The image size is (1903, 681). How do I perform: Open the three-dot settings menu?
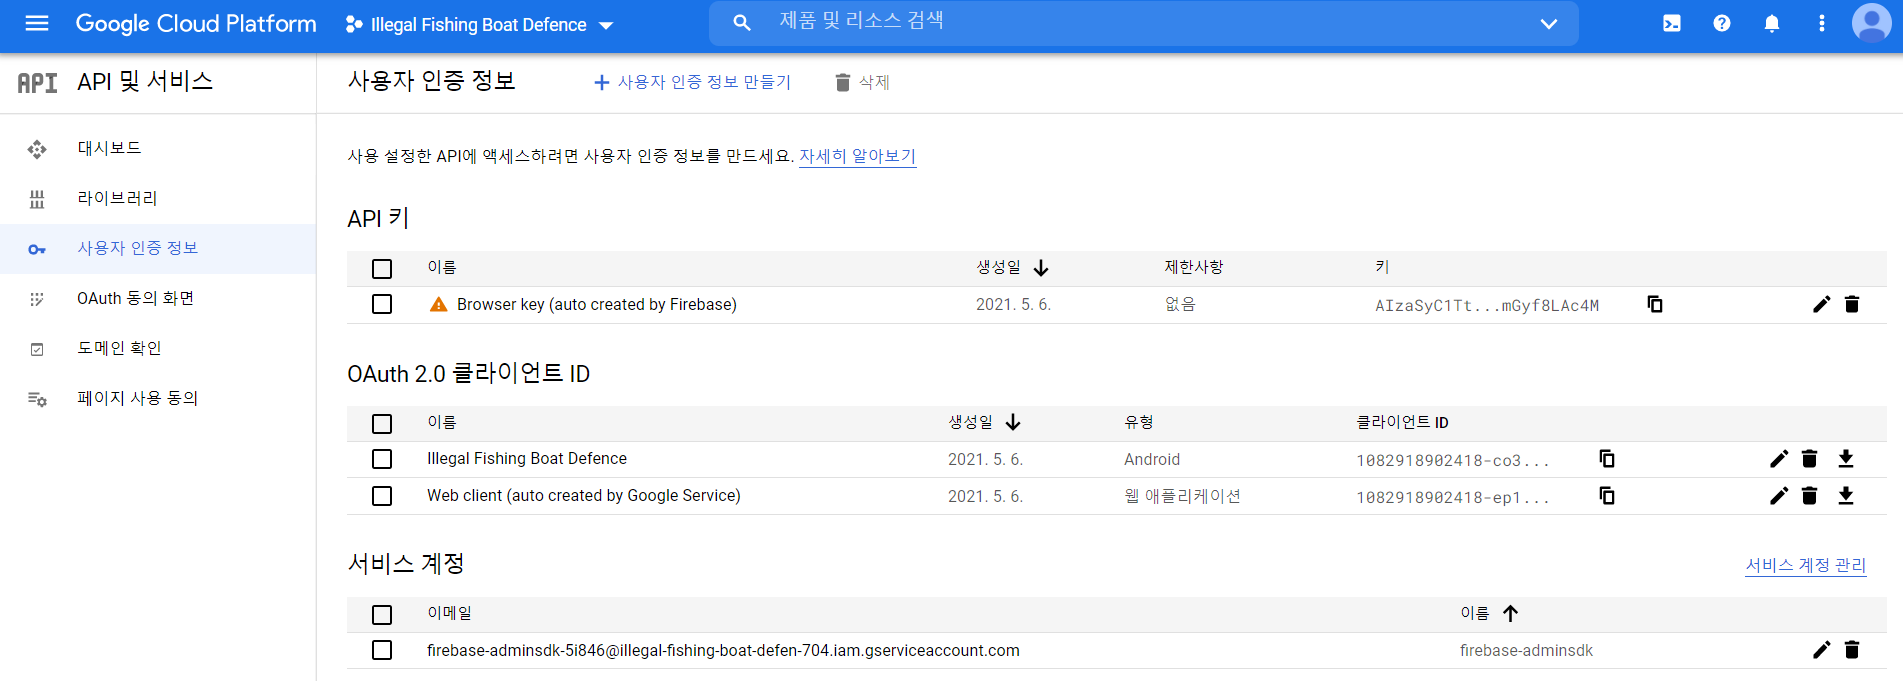coord(1822,23)
